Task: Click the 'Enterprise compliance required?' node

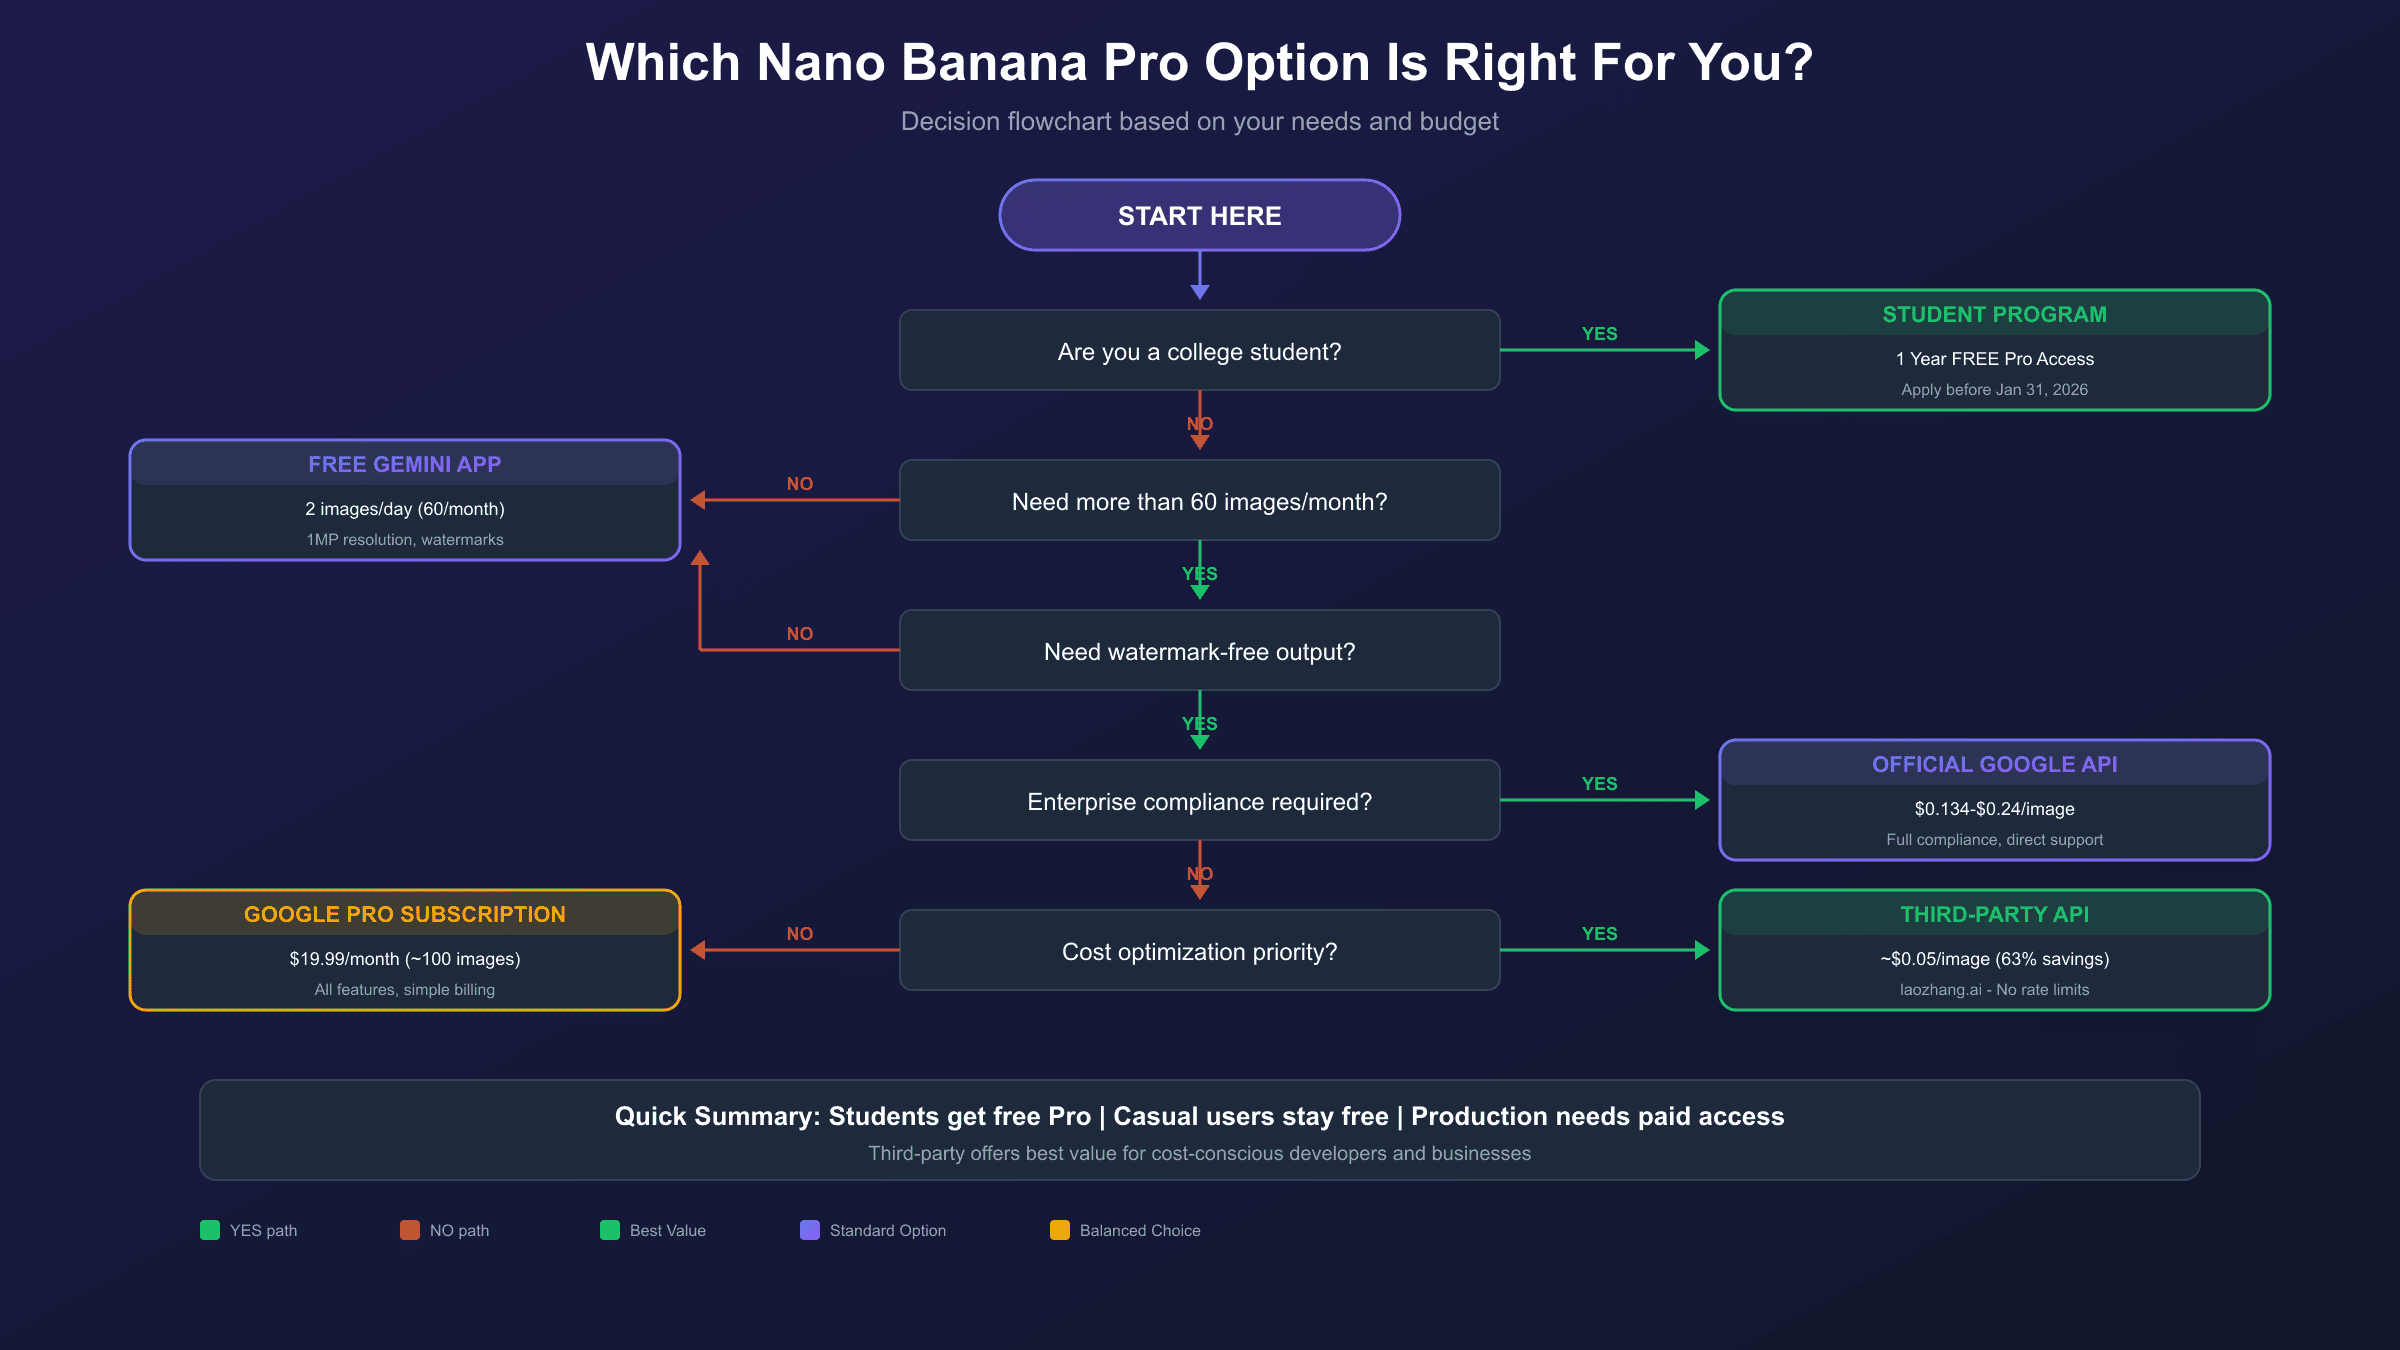Action: (x=1199, y=801)
